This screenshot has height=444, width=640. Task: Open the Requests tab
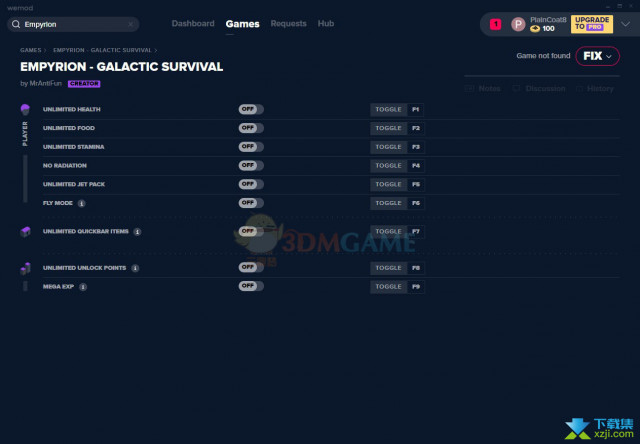click(x=288, y=24)
